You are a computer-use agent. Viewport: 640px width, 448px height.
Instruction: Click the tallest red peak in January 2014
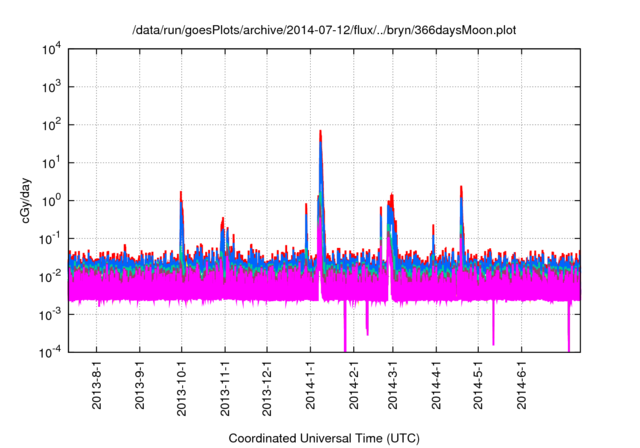click(320, 132)
